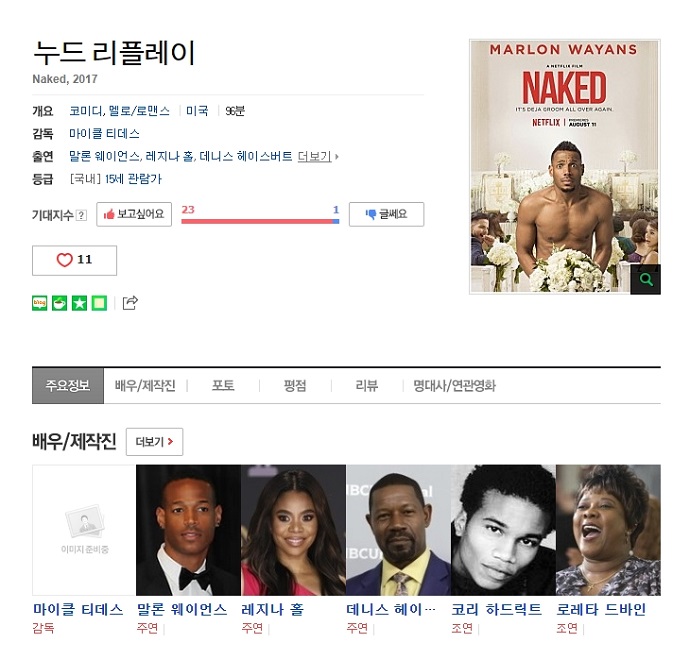Viewport: 690px width, 660px height.
Task: Click the green cafe cup share icon
Action: (59, 303)
